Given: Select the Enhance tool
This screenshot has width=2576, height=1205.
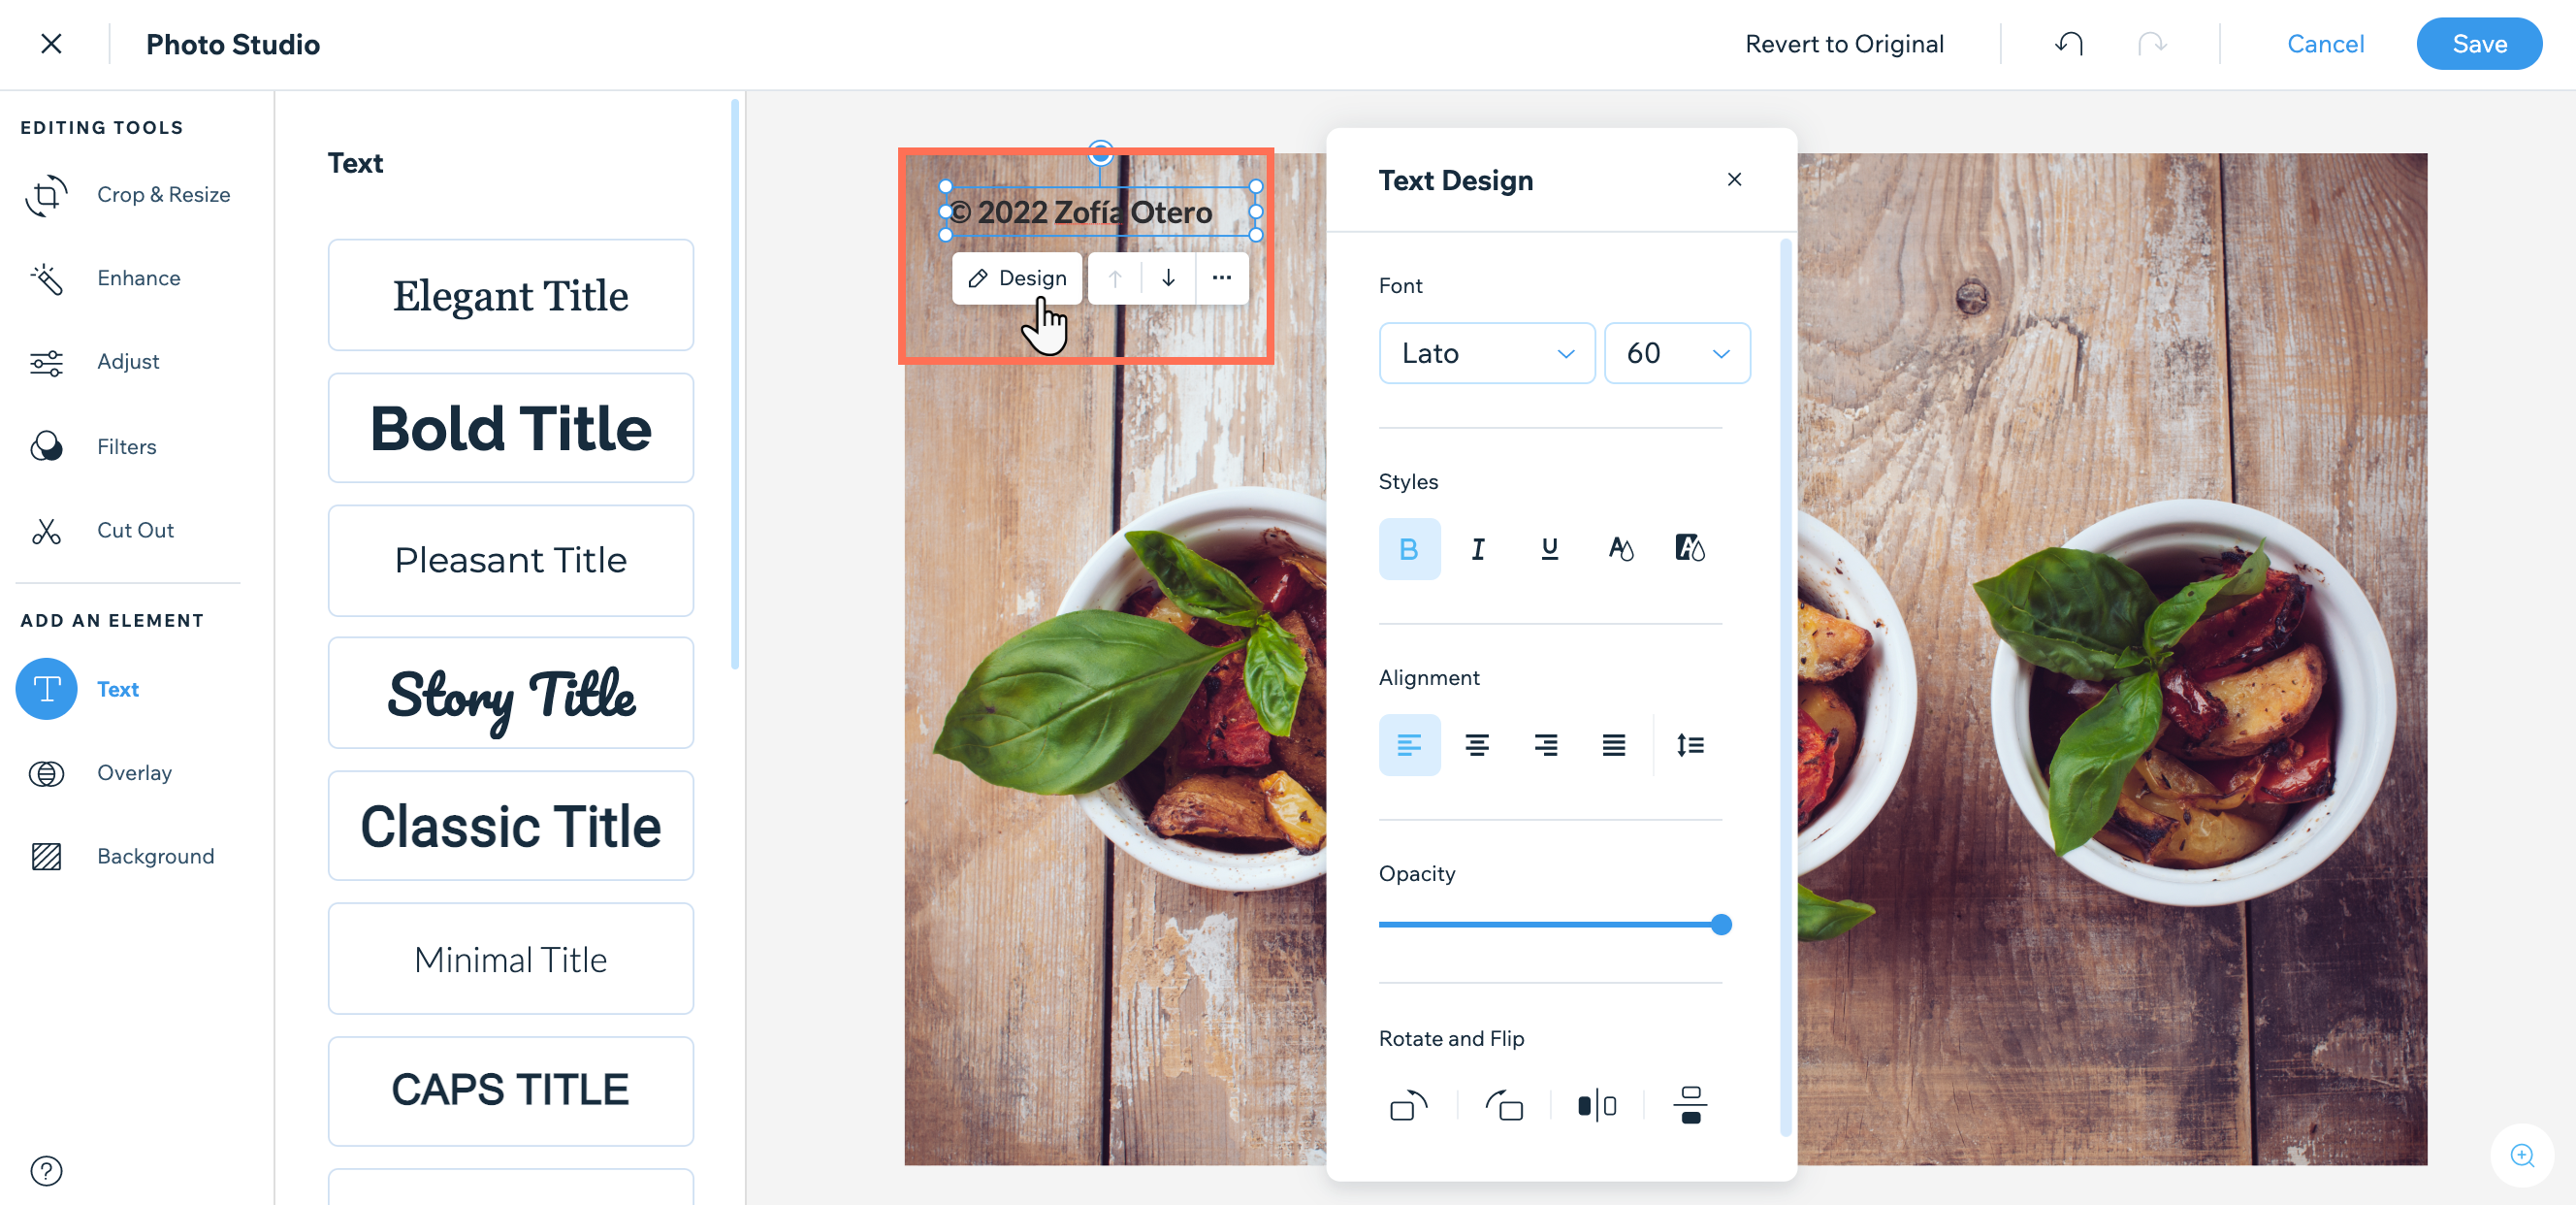Looking at the screenshot, I should click(138, 277).
